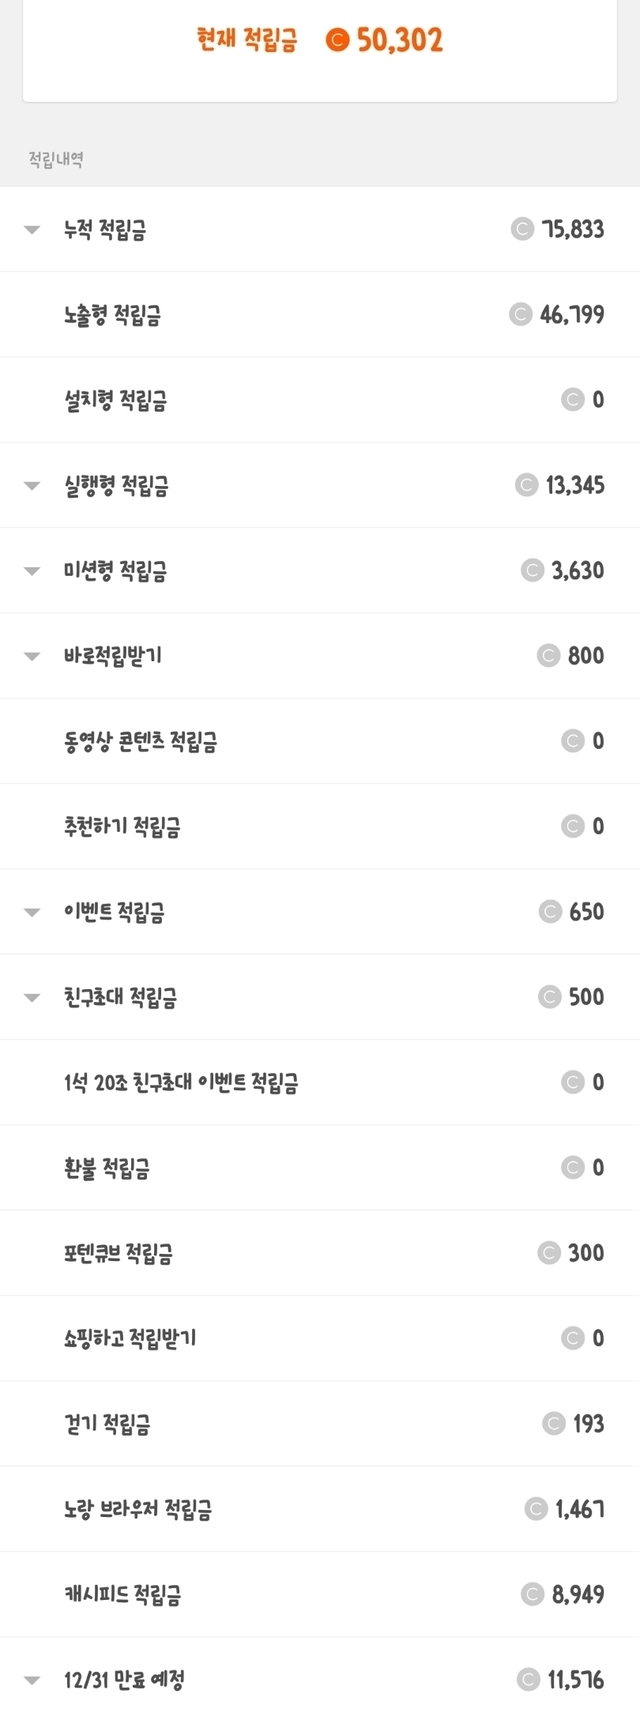Expand the 바로적립받기 disclosure arrow
Viewport: 640px width, 1709px height.
[x=32, y=657]
